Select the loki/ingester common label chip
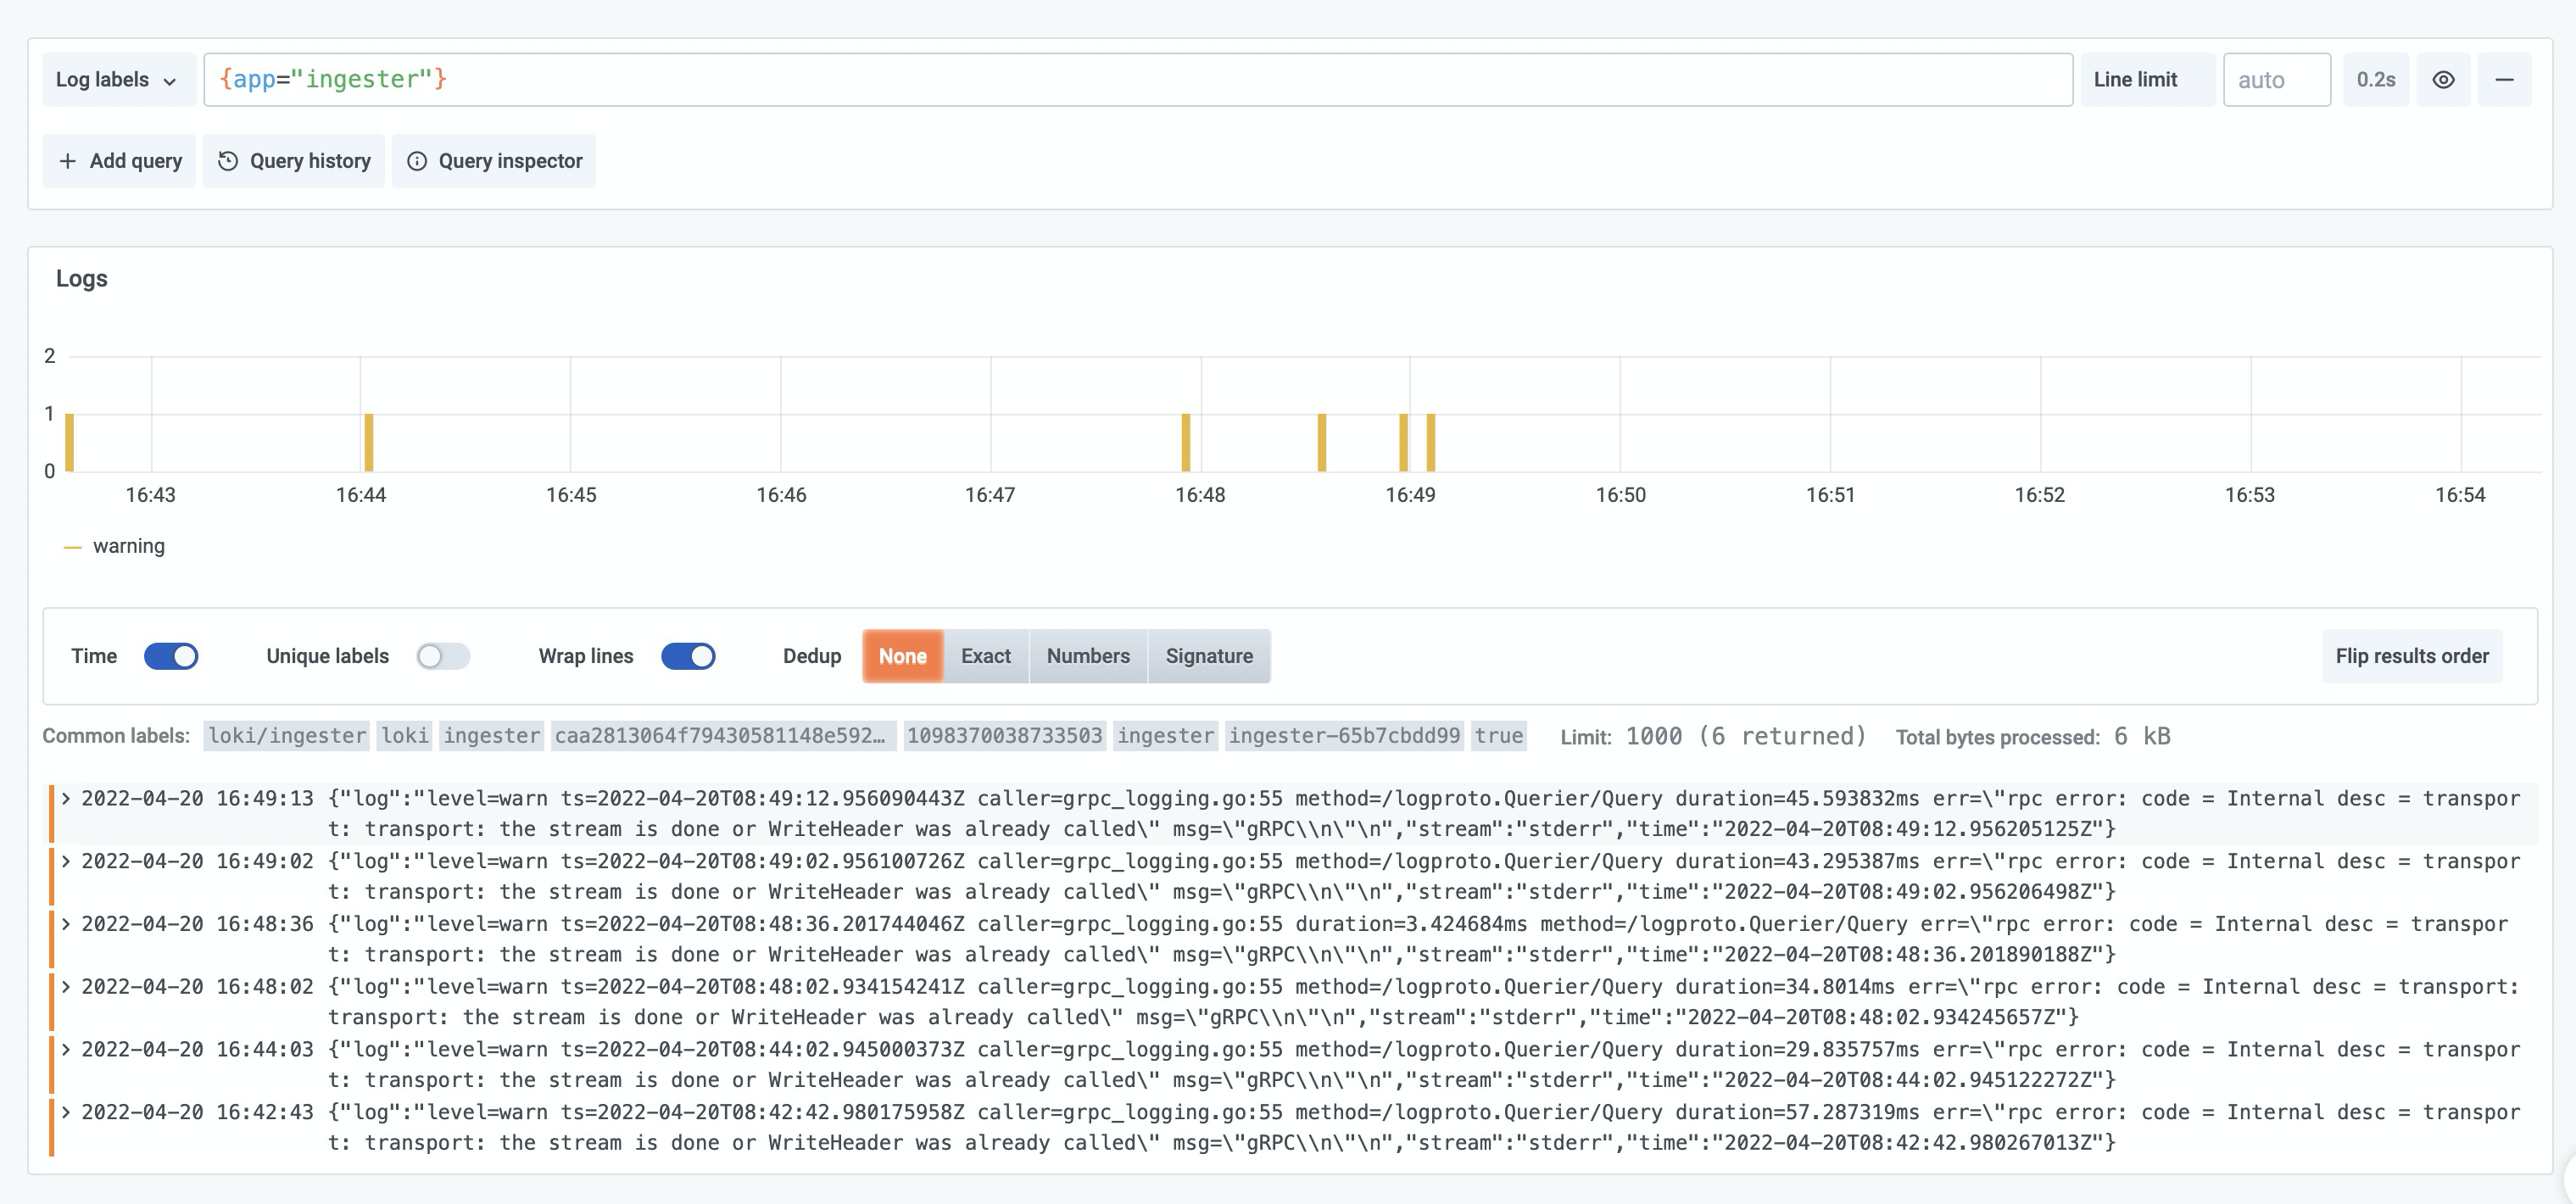Viewport: 2576px width, 1204px height. point(286,736)
